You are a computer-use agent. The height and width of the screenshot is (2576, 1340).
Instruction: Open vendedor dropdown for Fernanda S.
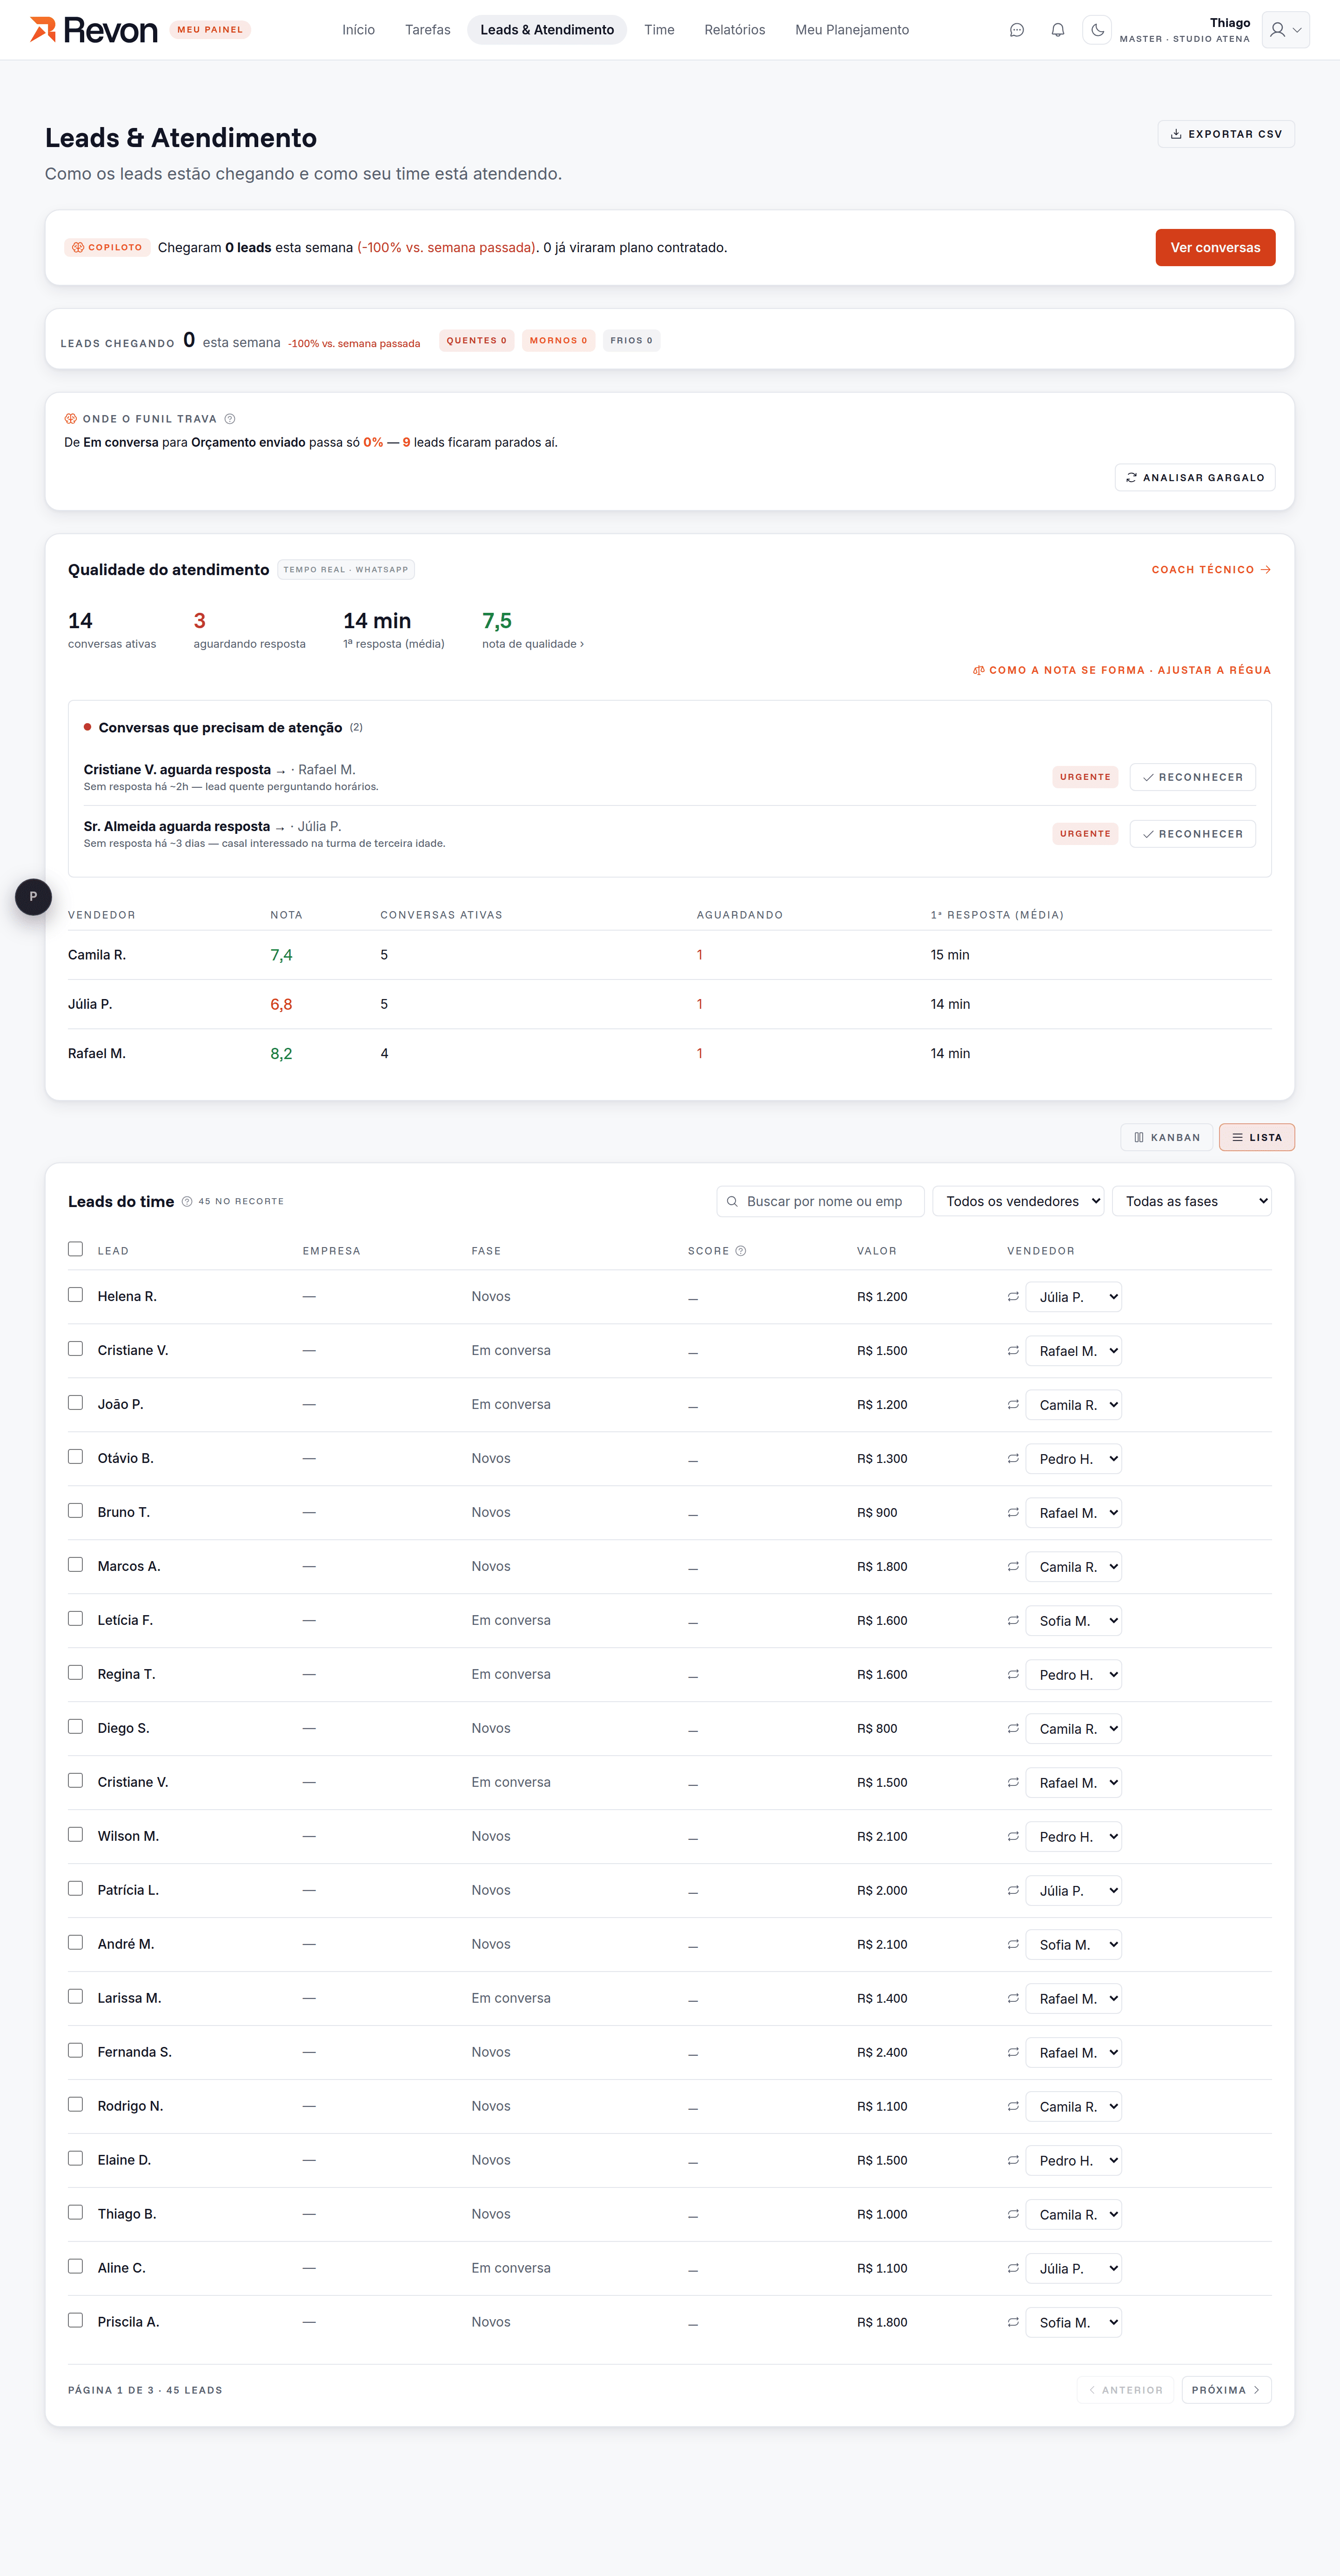pyautogui.click(x=1073, y=2053)
